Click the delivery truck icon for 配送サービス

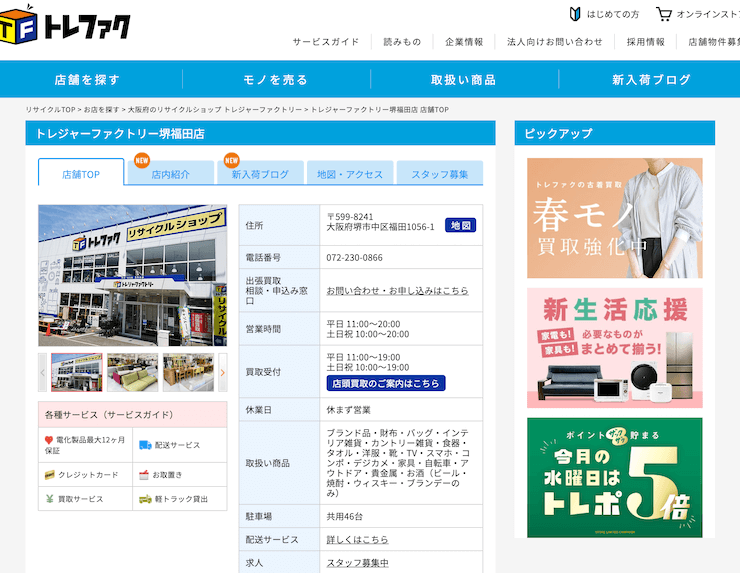pos(145,445)
